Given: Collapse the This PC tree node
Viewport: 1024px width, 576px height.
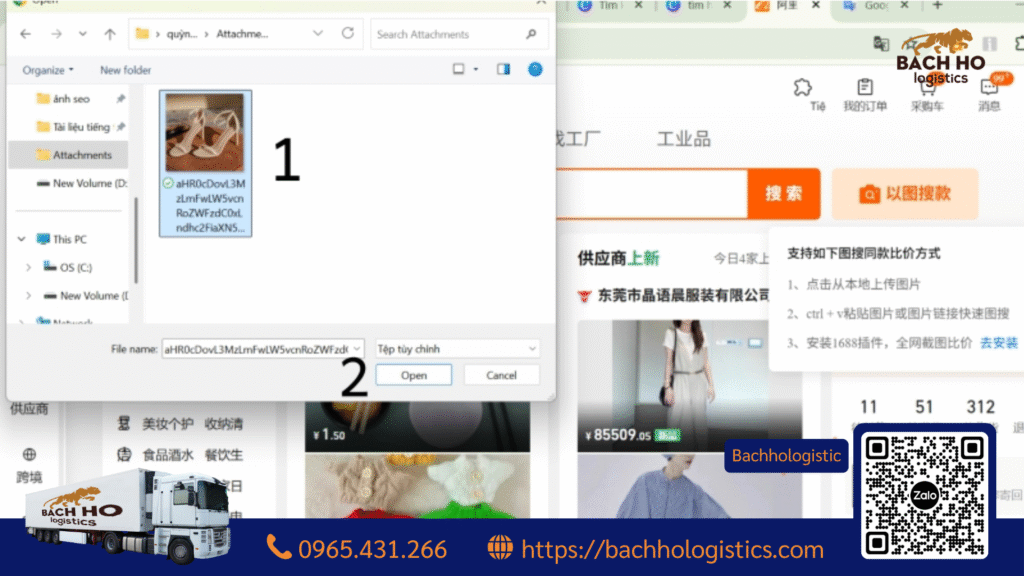Looking at the screenshot, I should (20, 240).
